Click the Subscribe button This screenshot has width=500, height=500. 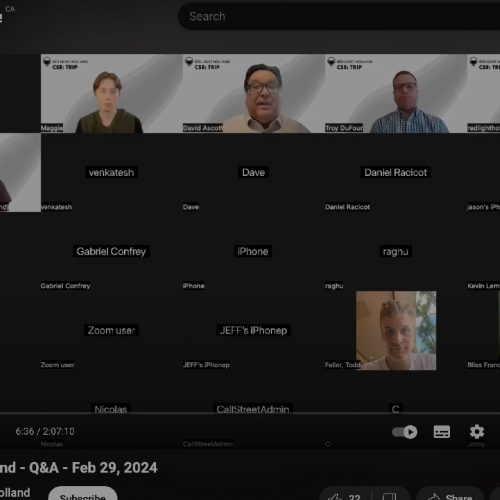(x=83, y=493)
